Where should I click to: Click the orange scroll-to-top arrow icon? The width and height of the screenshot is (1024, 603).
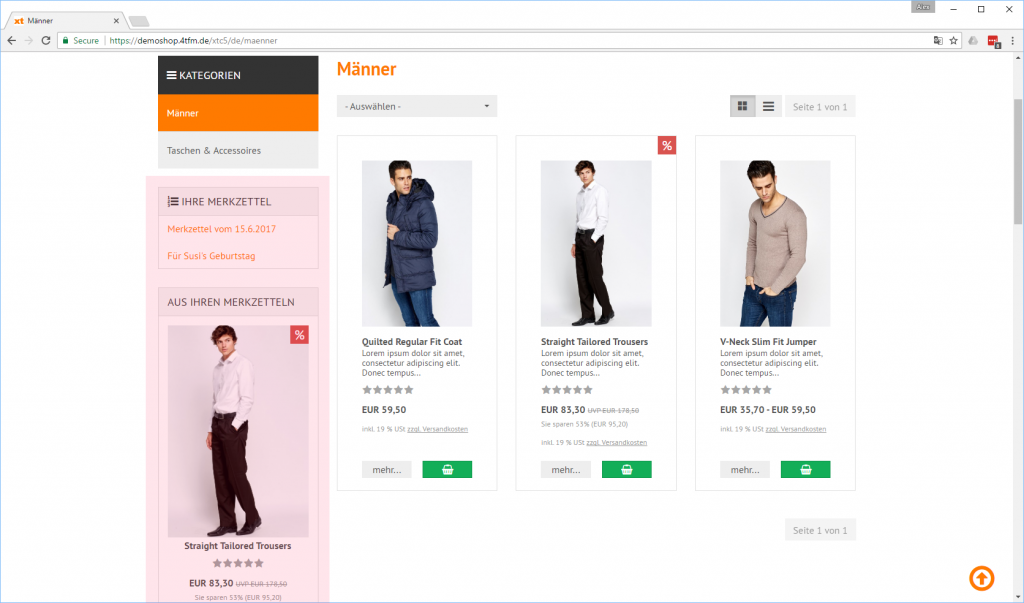pyautogui.click(x=981, y=578)
